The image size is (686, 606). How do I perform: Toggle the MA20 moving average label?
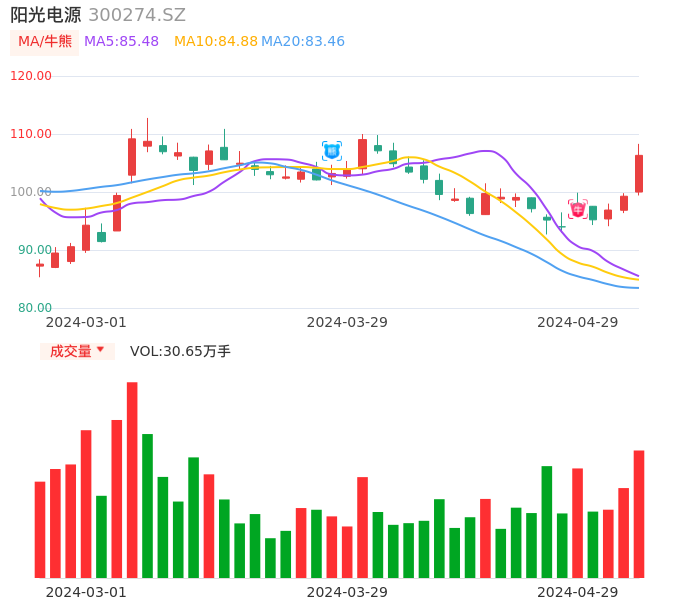click(303, 41)
